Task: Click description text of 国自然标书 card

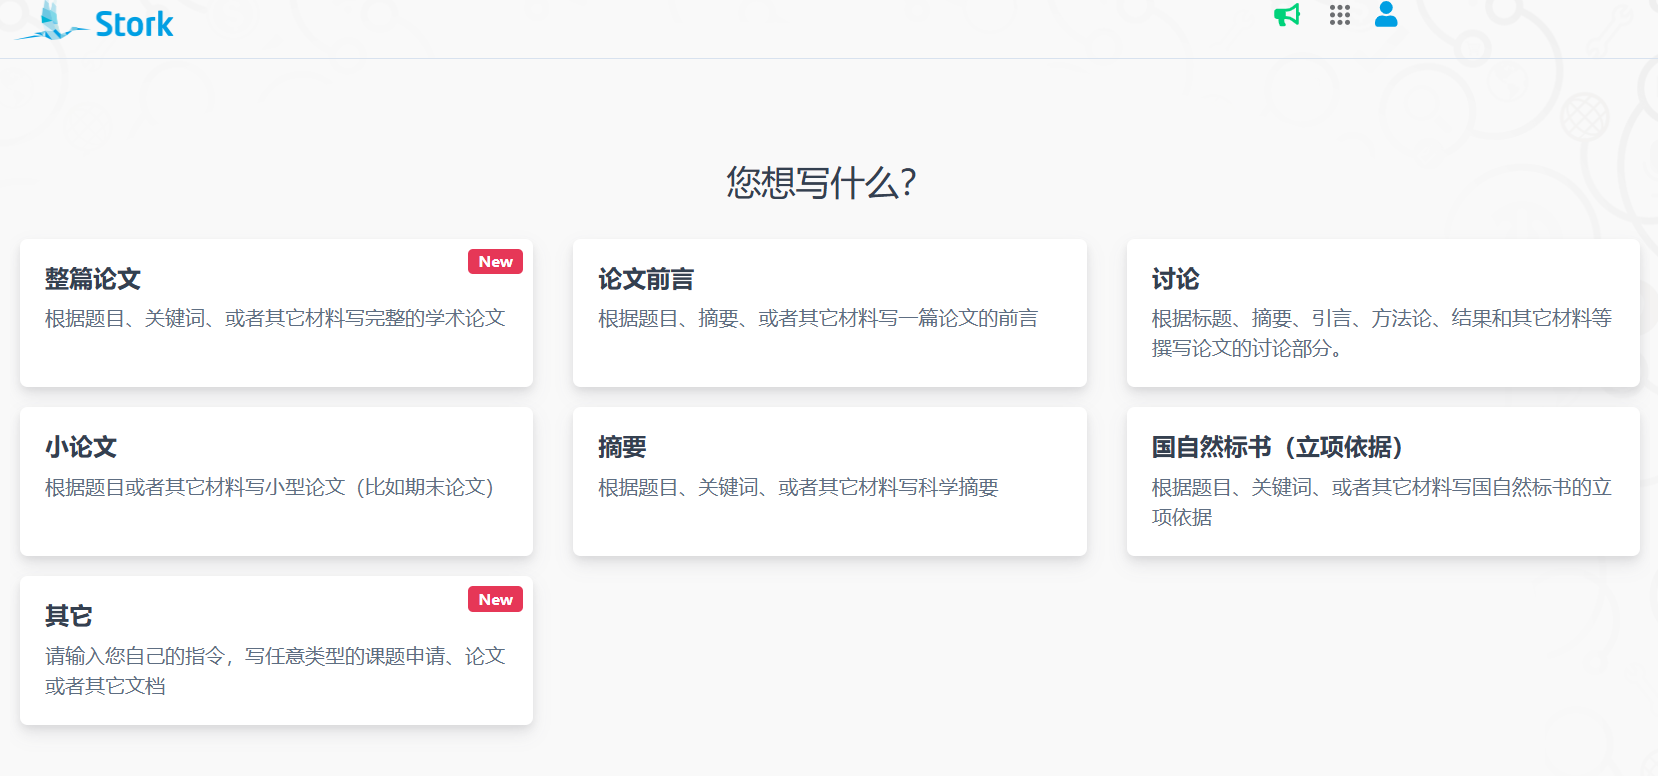Action: tap(1381, 502)
